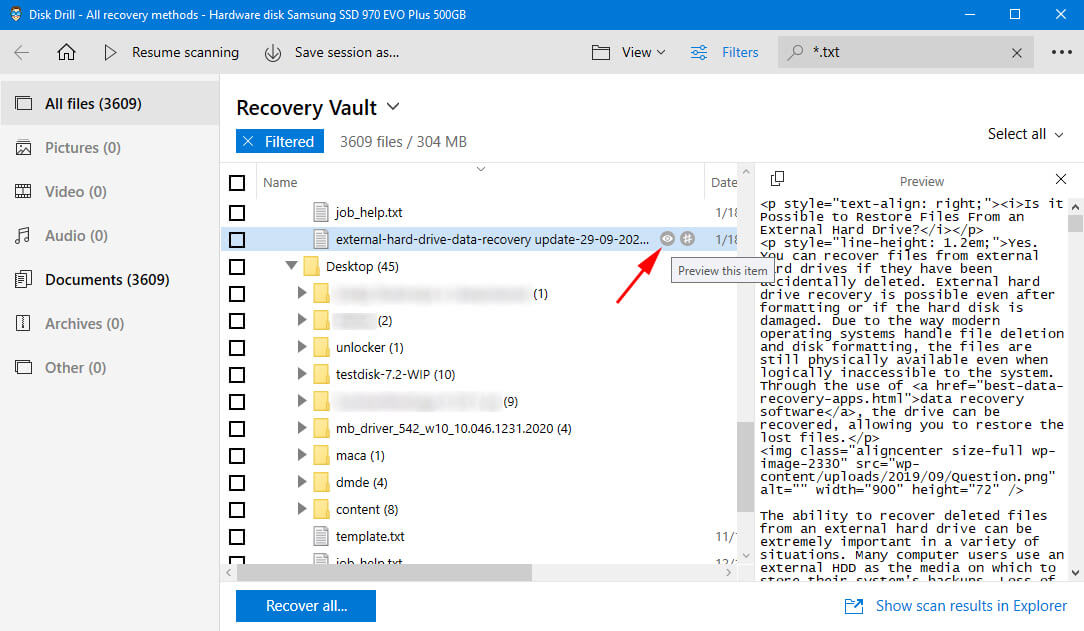Check the external-hard-drive-data-recovery file checkbox
This screenshot has height=631, width=1084.
pos(237,239)
